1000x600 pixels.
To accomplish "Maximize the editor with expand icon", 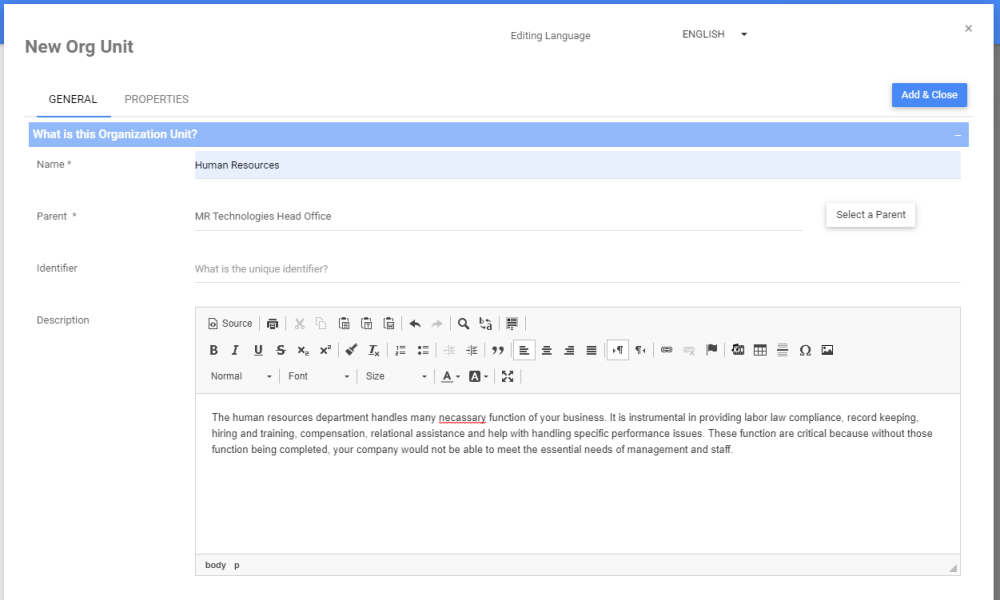I will (x=508, y=376).
